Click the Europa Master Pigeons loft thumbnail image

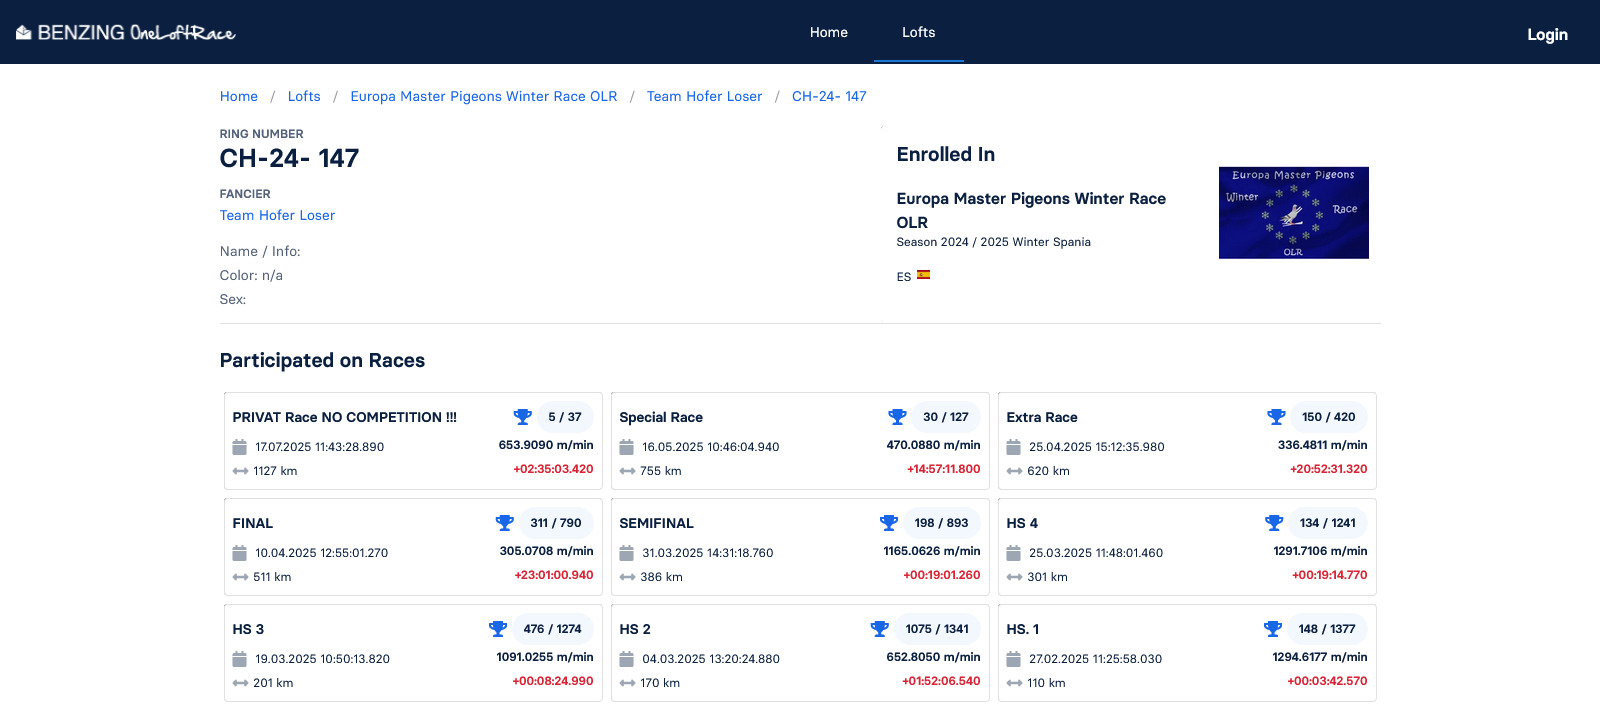[1293, 213]
